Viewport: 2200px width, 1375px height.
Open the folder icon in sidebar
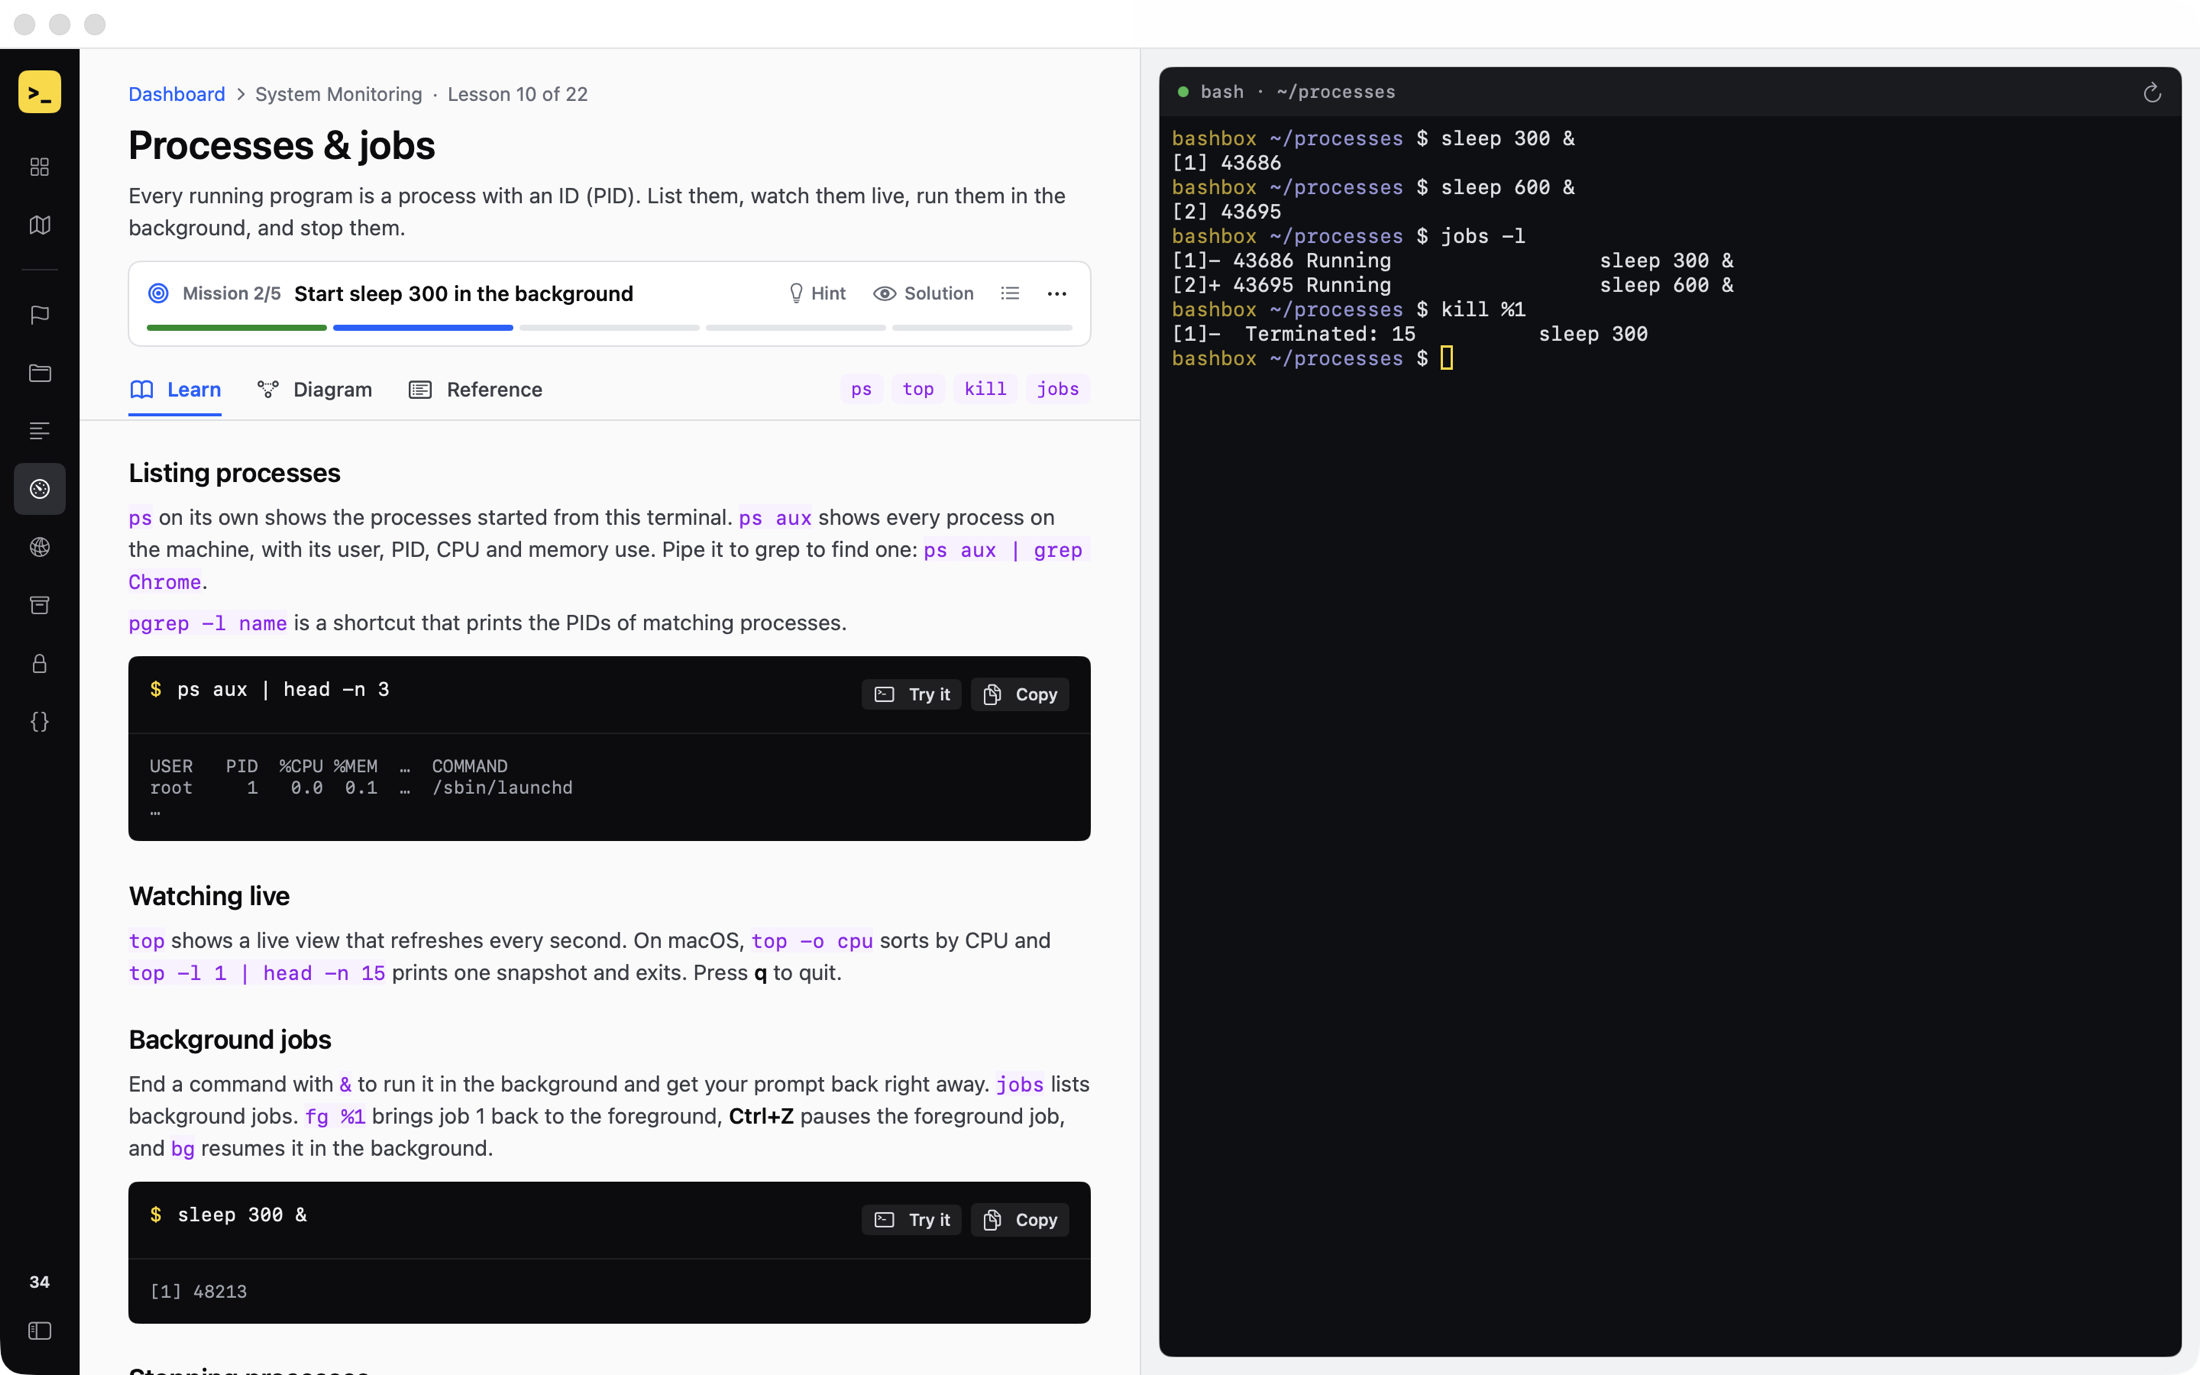40,373
